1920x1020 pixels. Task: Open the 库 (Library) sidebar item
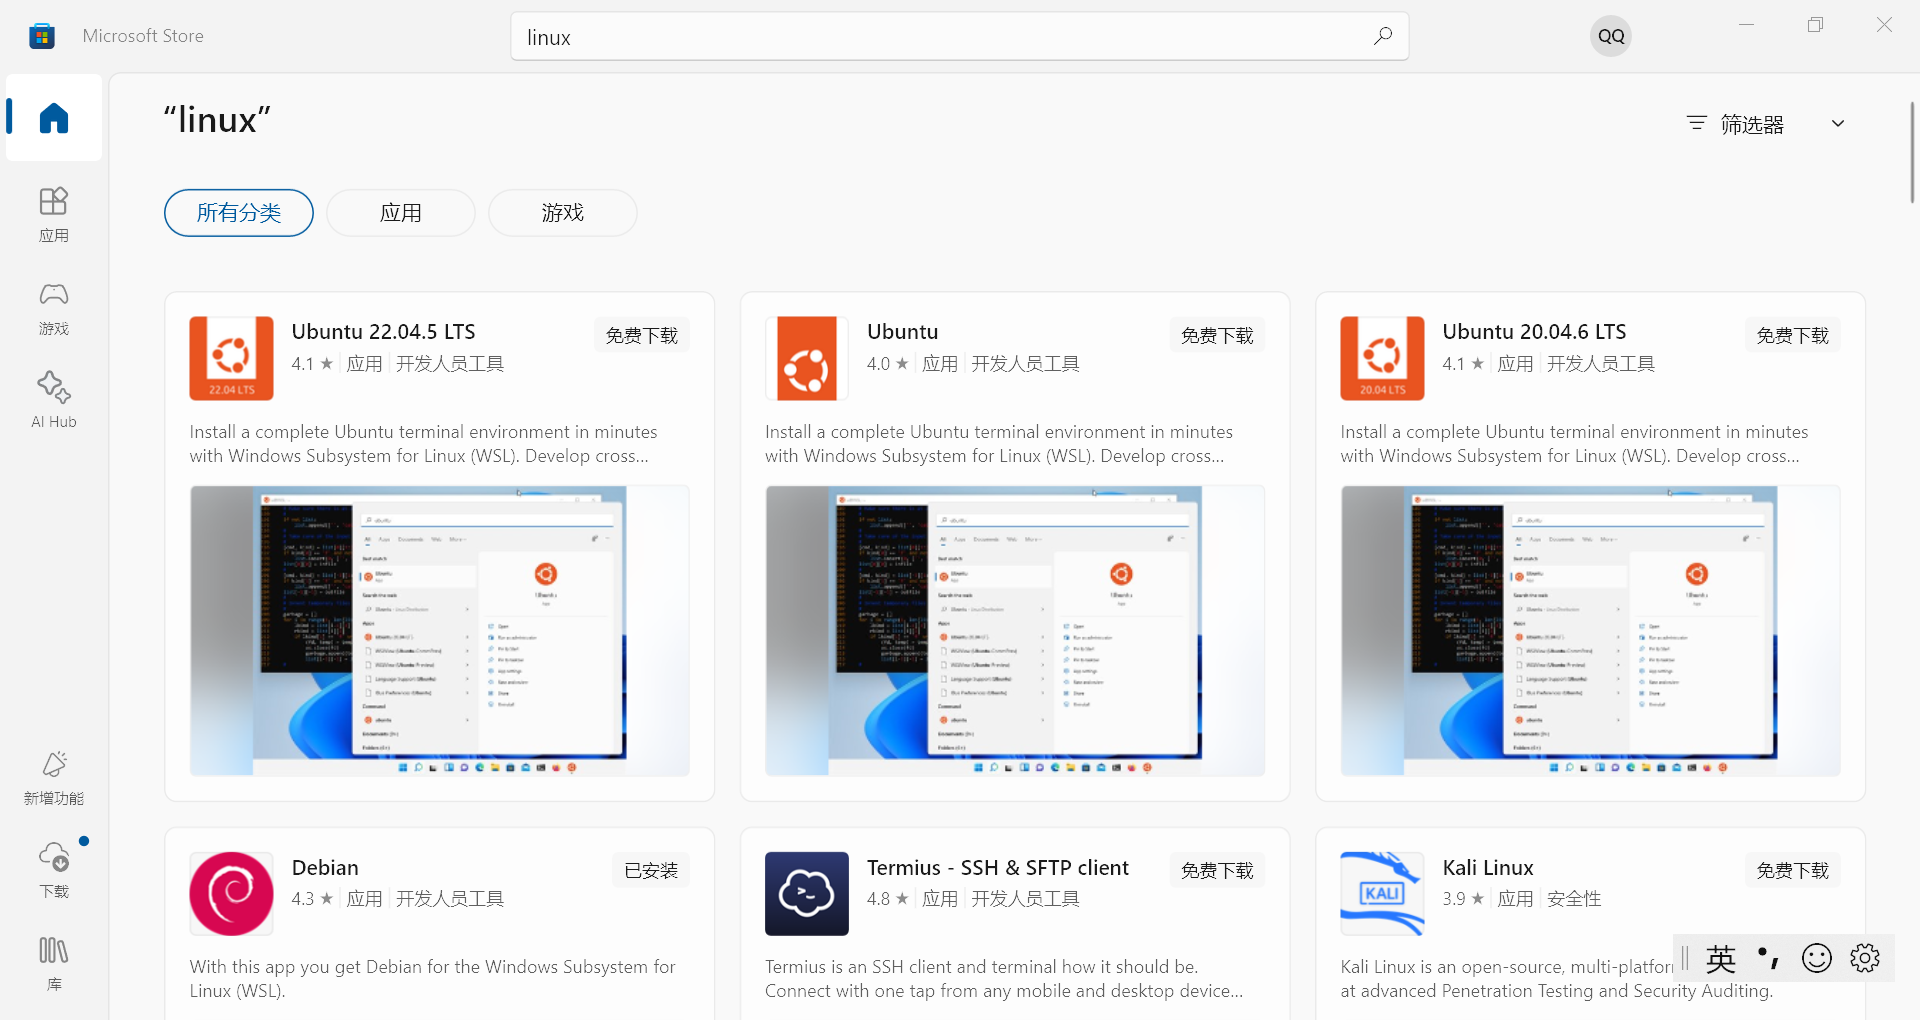tap(54, 963)
